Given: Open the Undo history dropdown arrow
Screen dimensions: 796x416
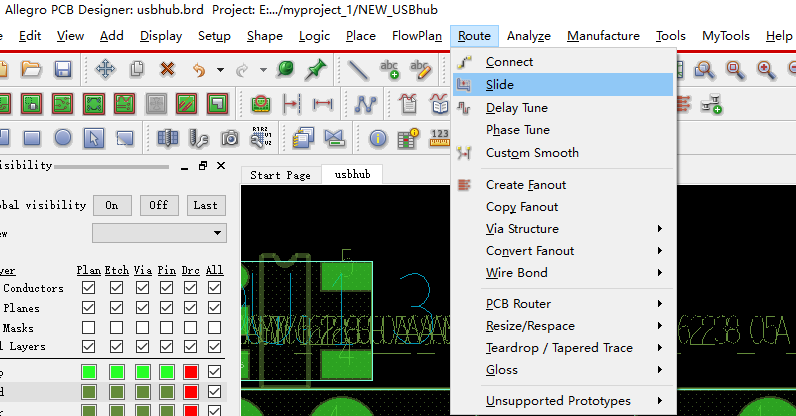Looking at the screenshot, I should (x=220, y=70).
